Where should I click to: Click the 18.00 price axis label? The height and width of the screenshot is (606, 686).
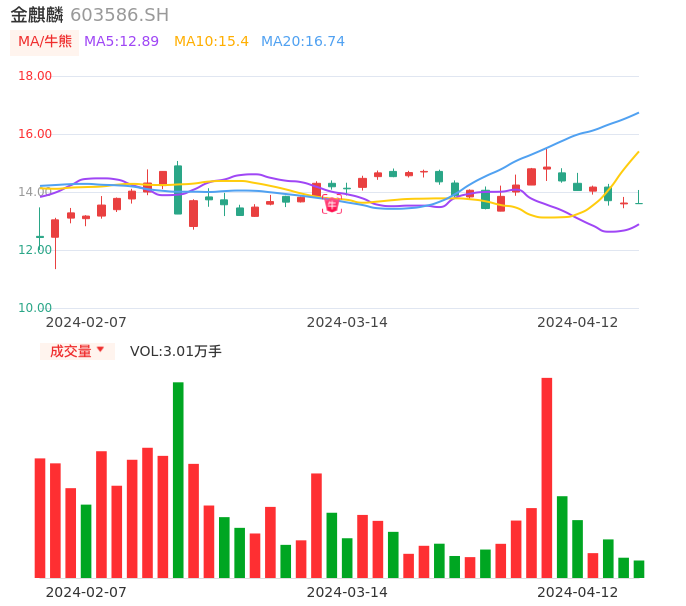pos(36,76)
